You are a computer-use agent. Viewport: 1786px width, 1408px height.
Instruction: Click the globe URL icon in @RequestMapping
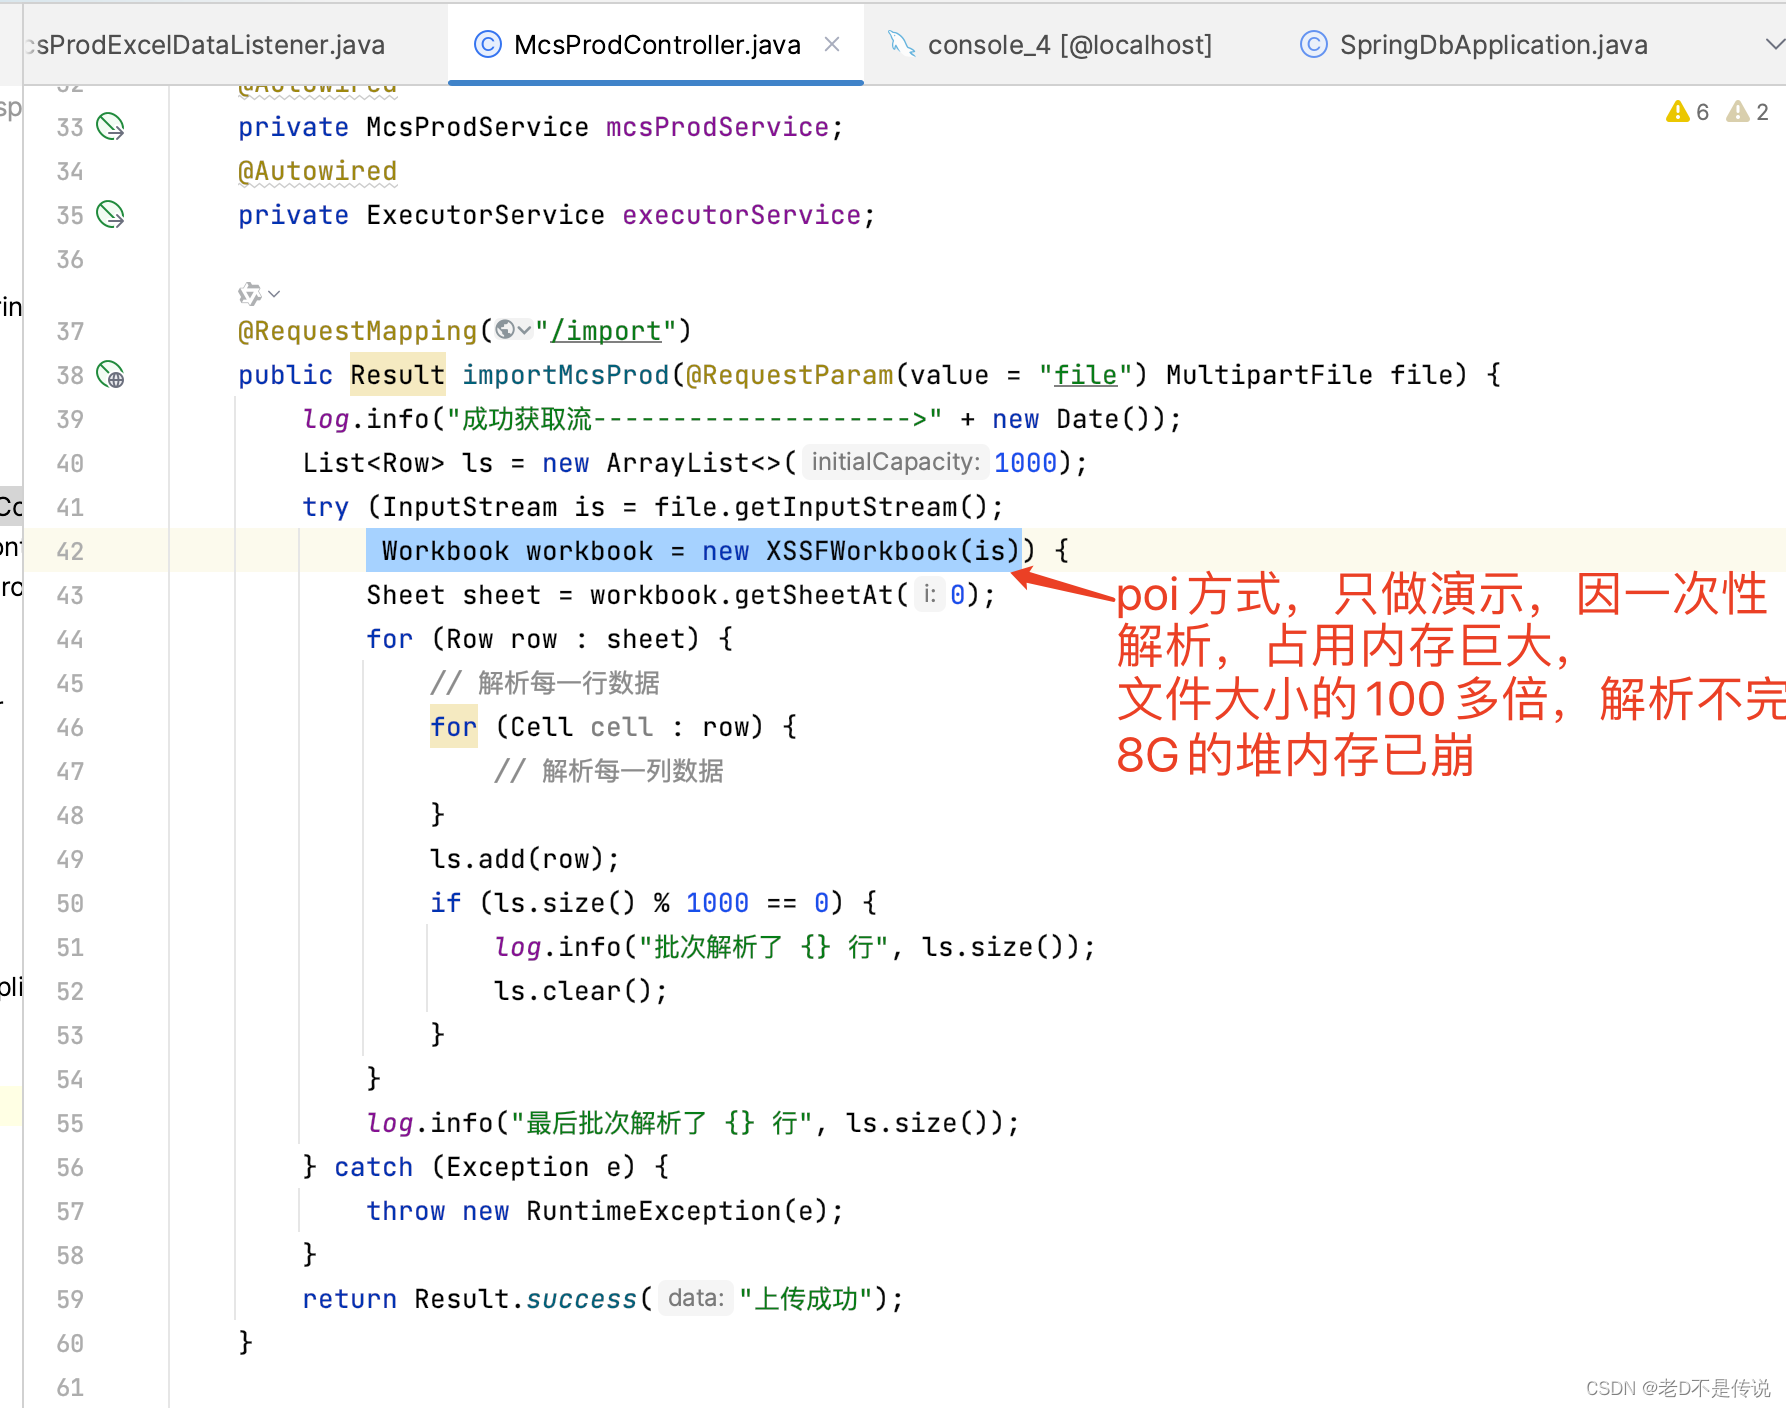pos(505,330)
